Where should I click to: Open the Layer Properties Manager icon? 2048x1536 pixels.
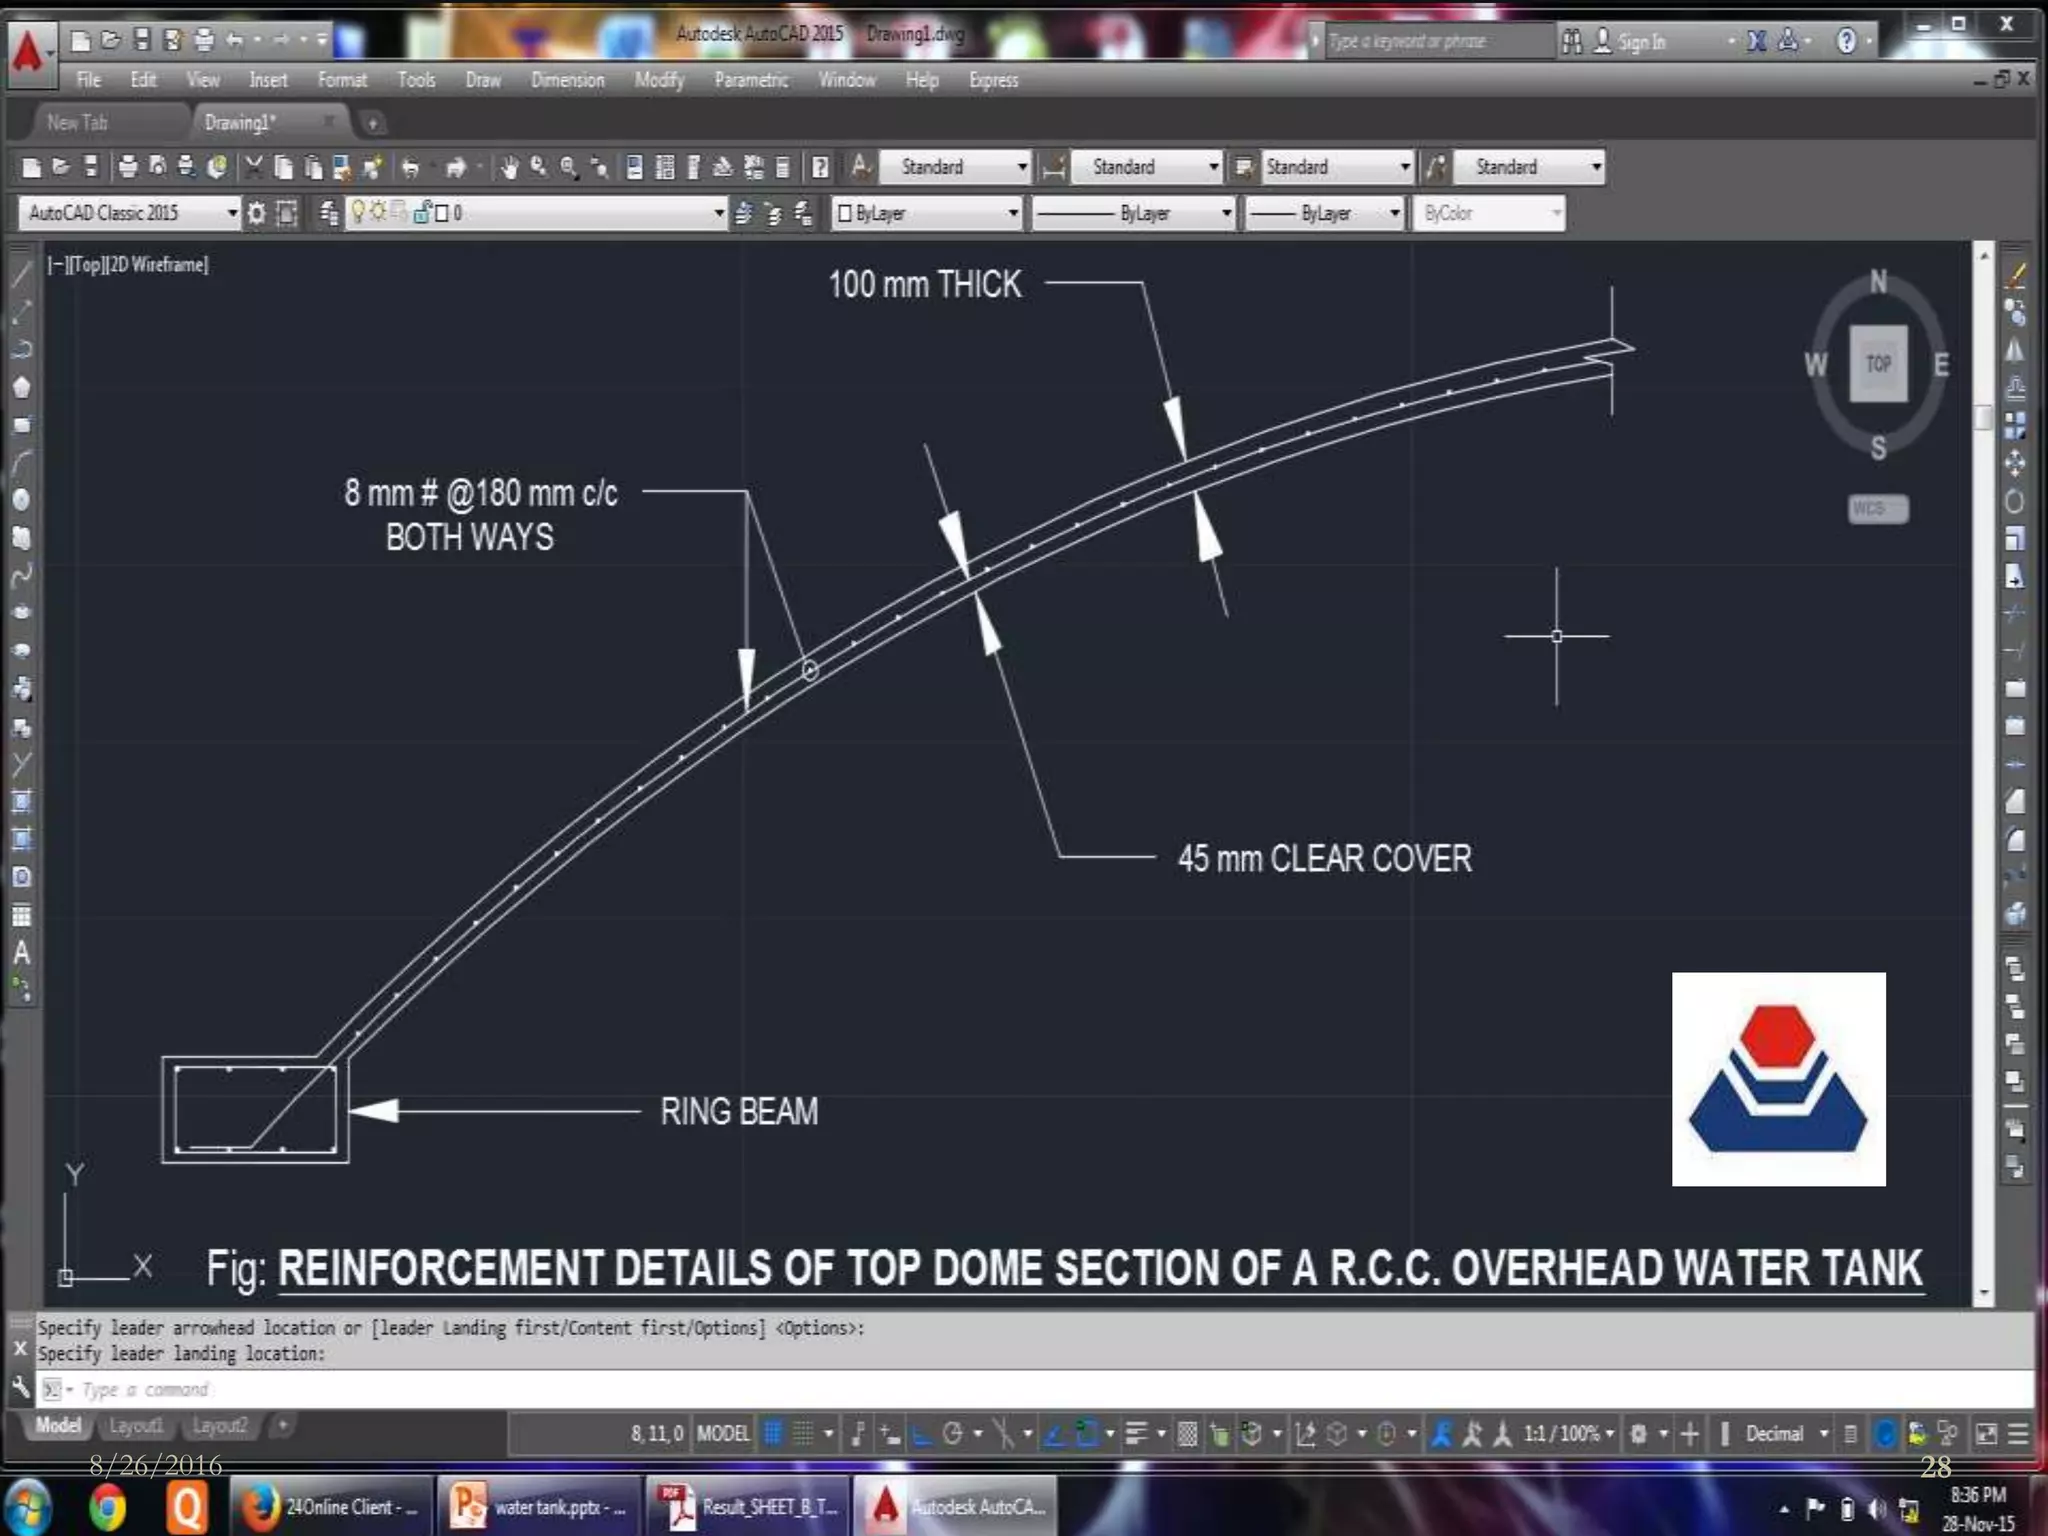pos(328,213)
